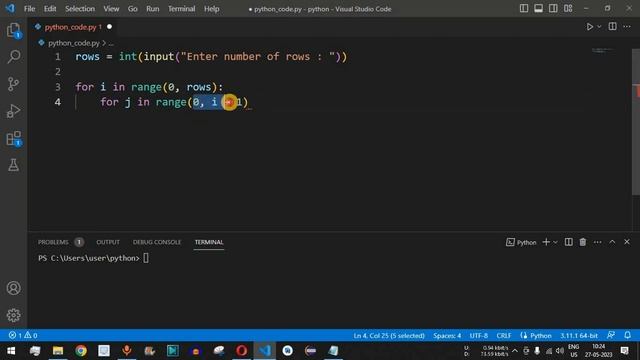This screenshot has width=640, height=360.
Task: Open Run and Debug view
Action: click(13, 111)
